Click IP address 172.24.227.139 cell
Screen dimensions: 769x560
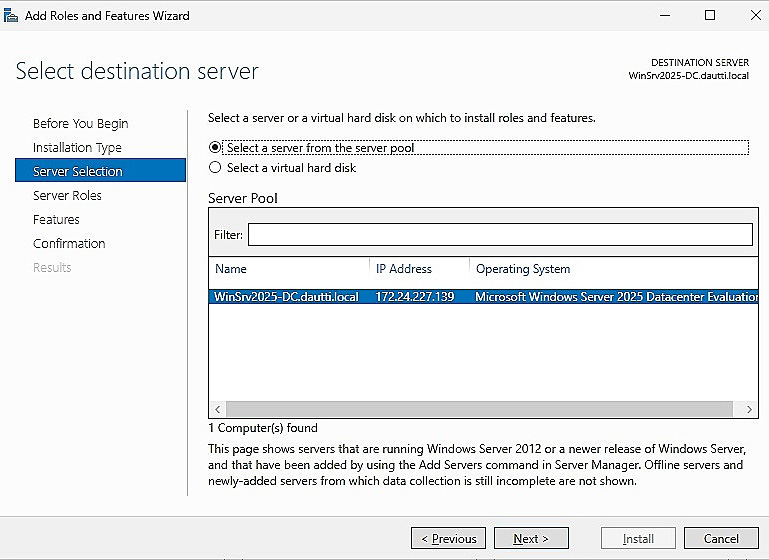[415, 297]
